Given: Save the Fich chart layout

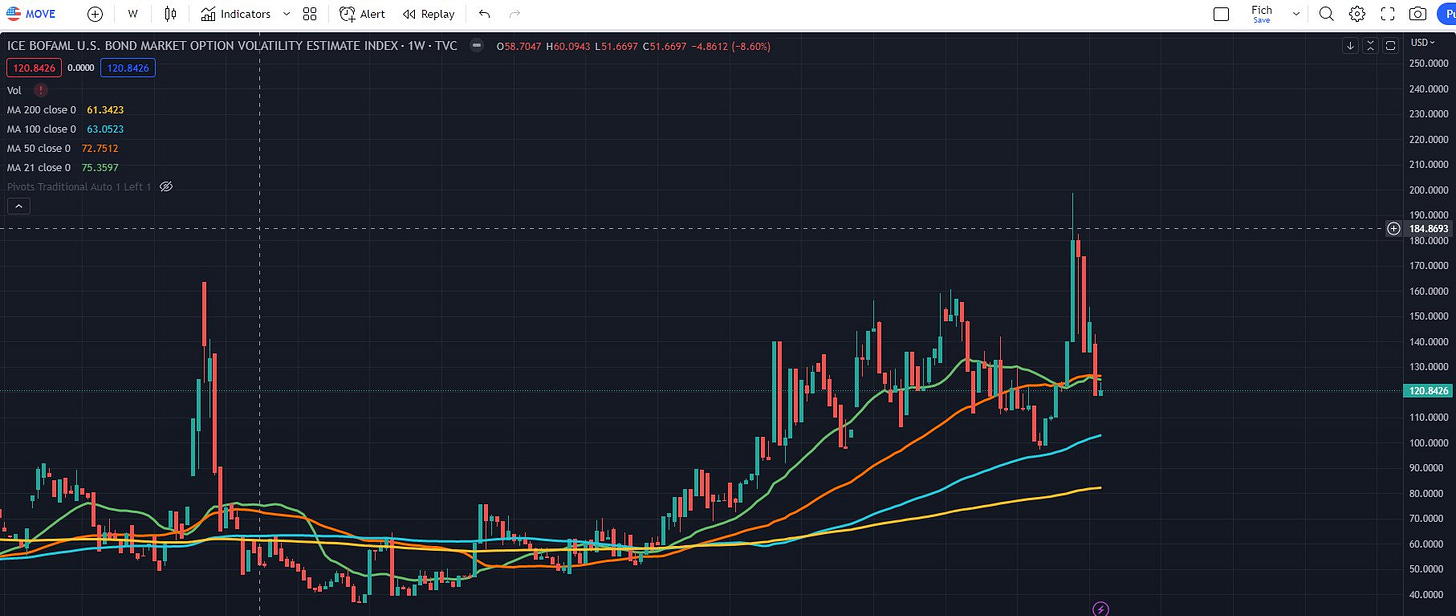Looking at the screenshot, I should pos(1262,14).
